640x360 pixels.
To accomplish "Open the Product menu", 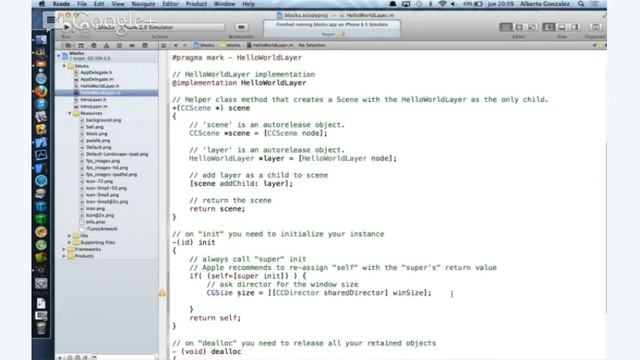I will [196, 4].
